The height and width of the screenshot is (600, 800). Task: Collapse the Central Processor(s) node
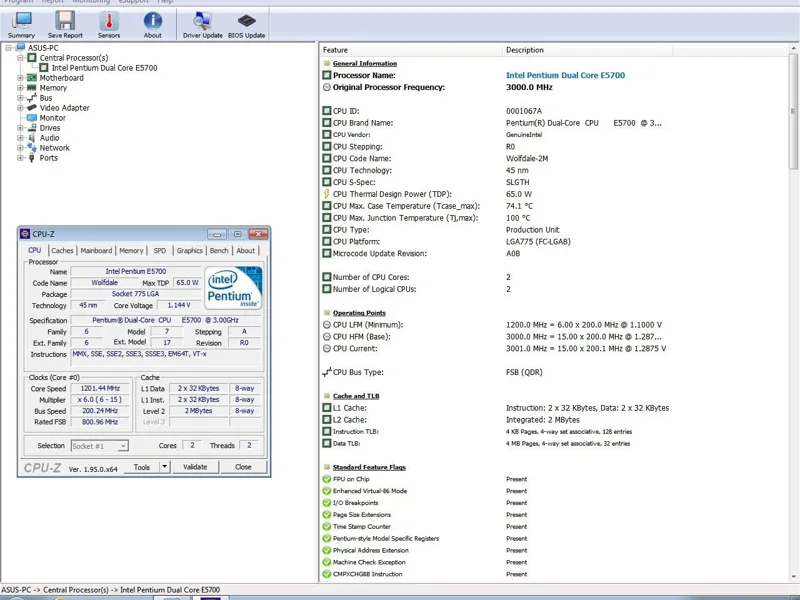point(20,58)
